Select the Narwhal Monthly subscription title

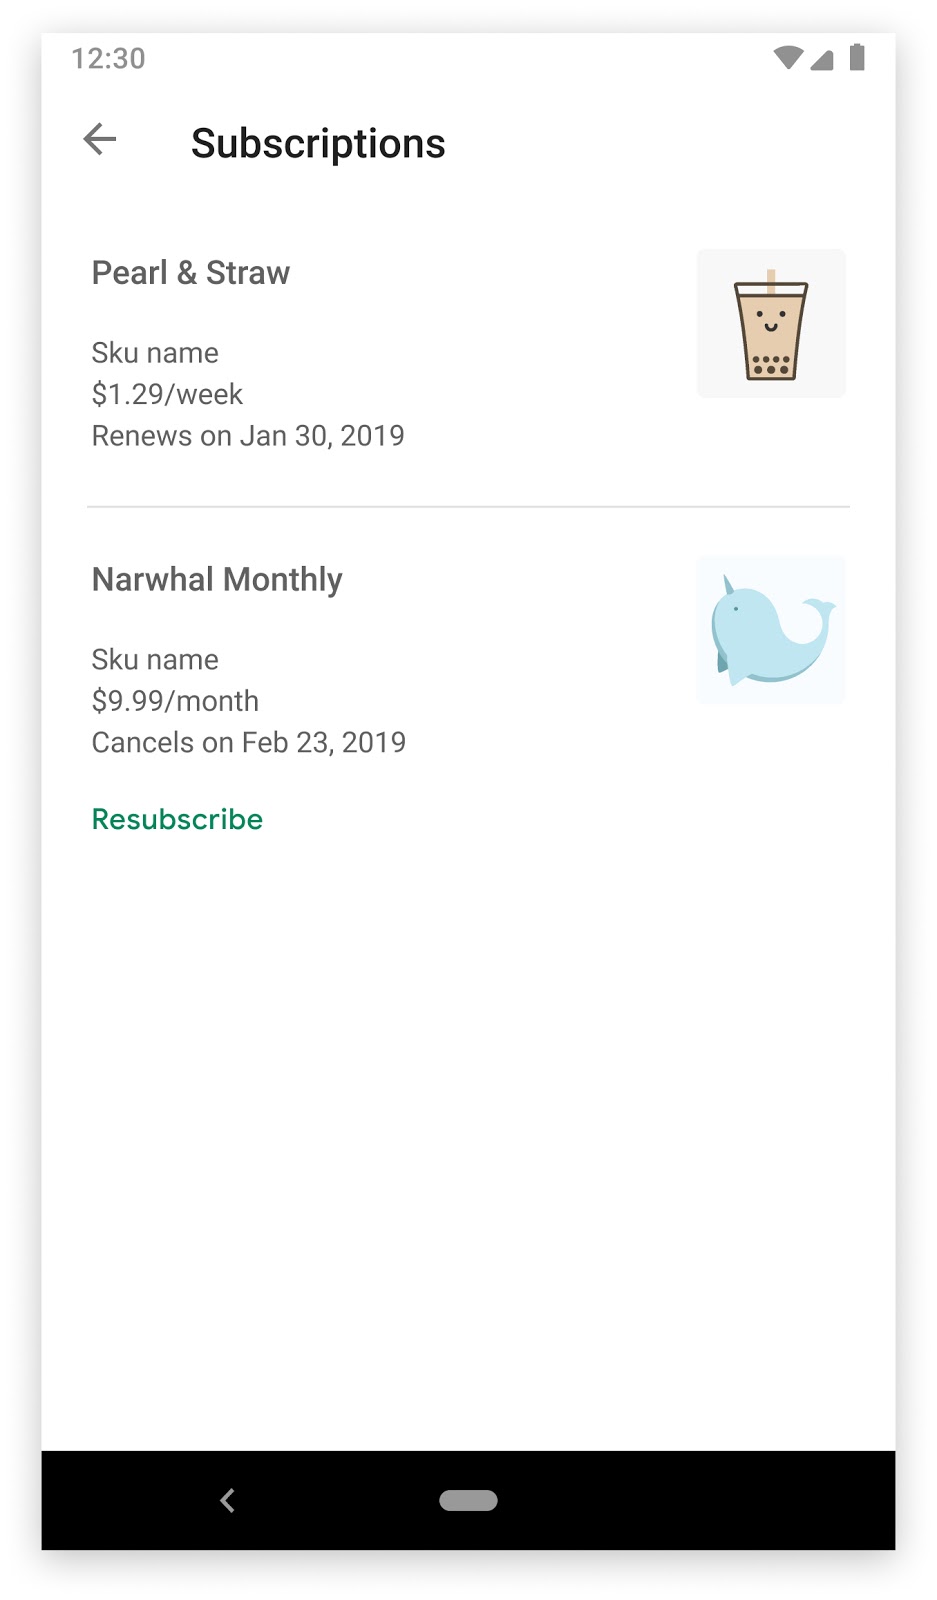coord(217,579)
